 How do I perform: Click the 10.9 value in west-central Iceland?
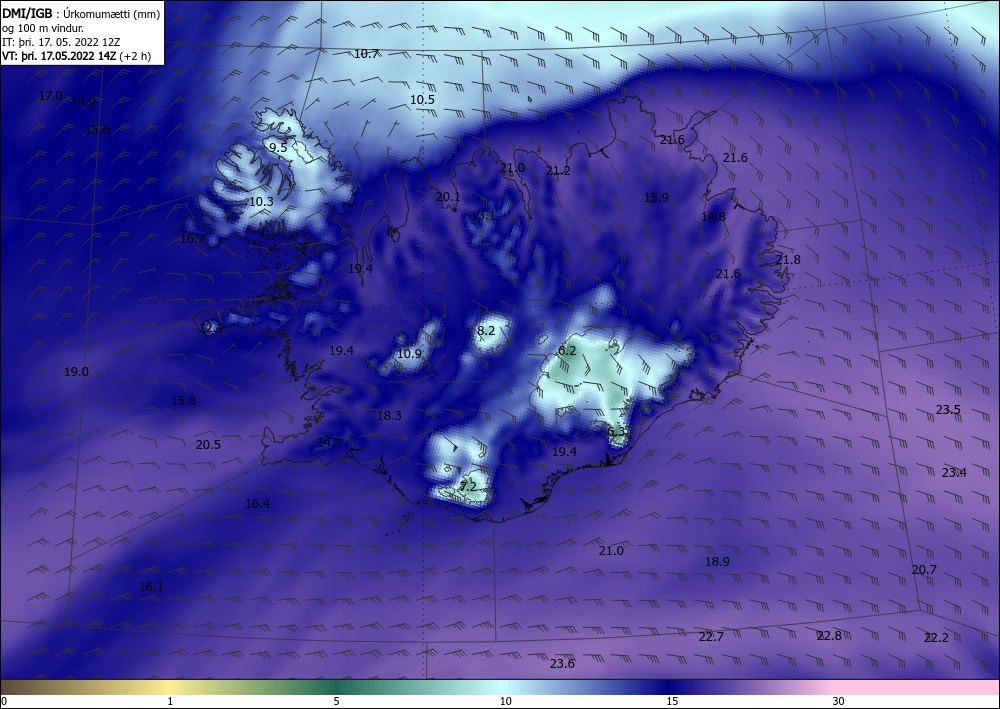pos(409,354)
